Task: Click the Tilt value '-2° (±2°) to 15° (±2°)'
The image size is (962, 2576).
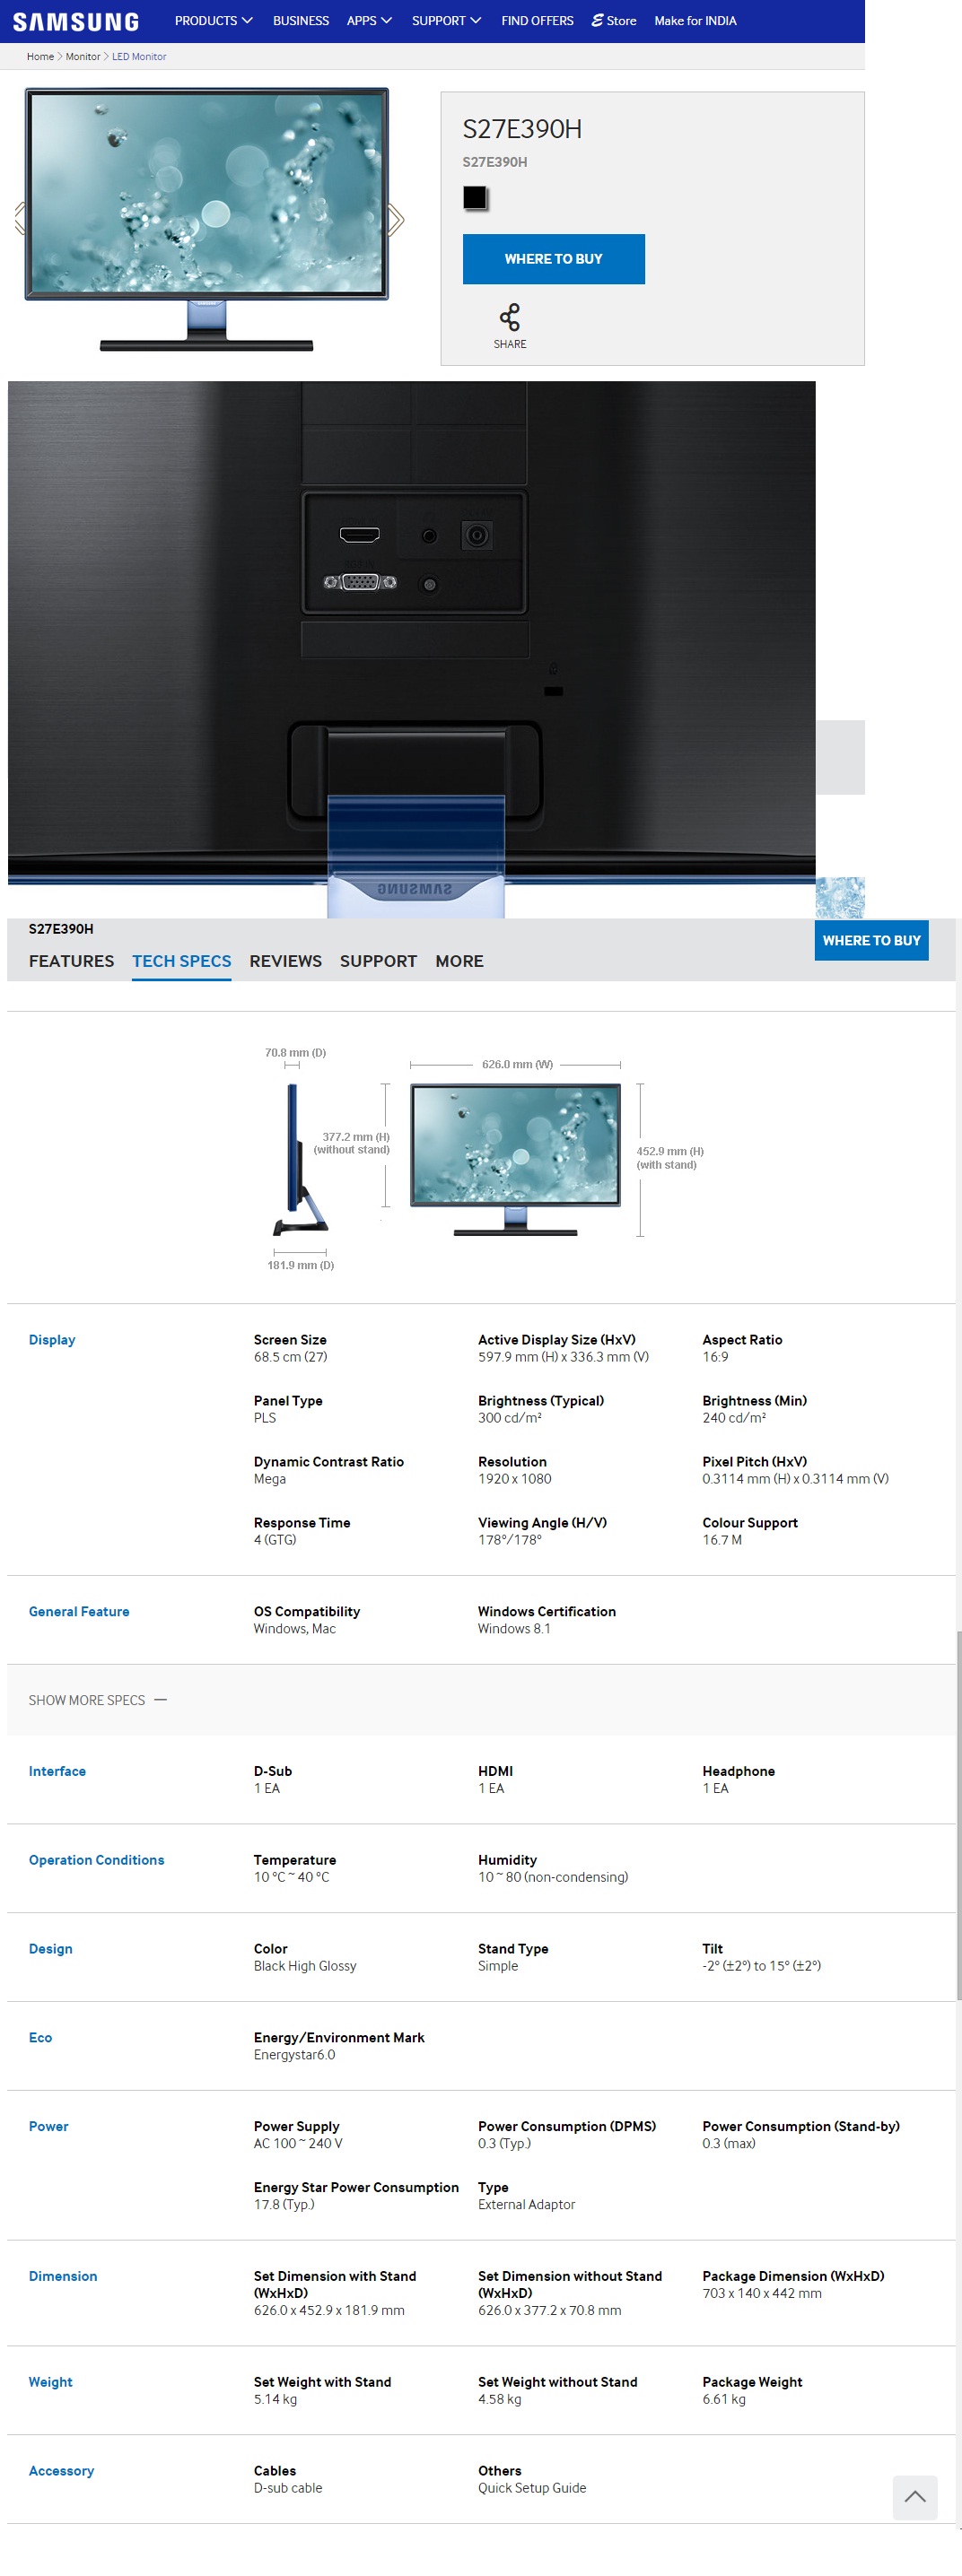Action: 762,1966
